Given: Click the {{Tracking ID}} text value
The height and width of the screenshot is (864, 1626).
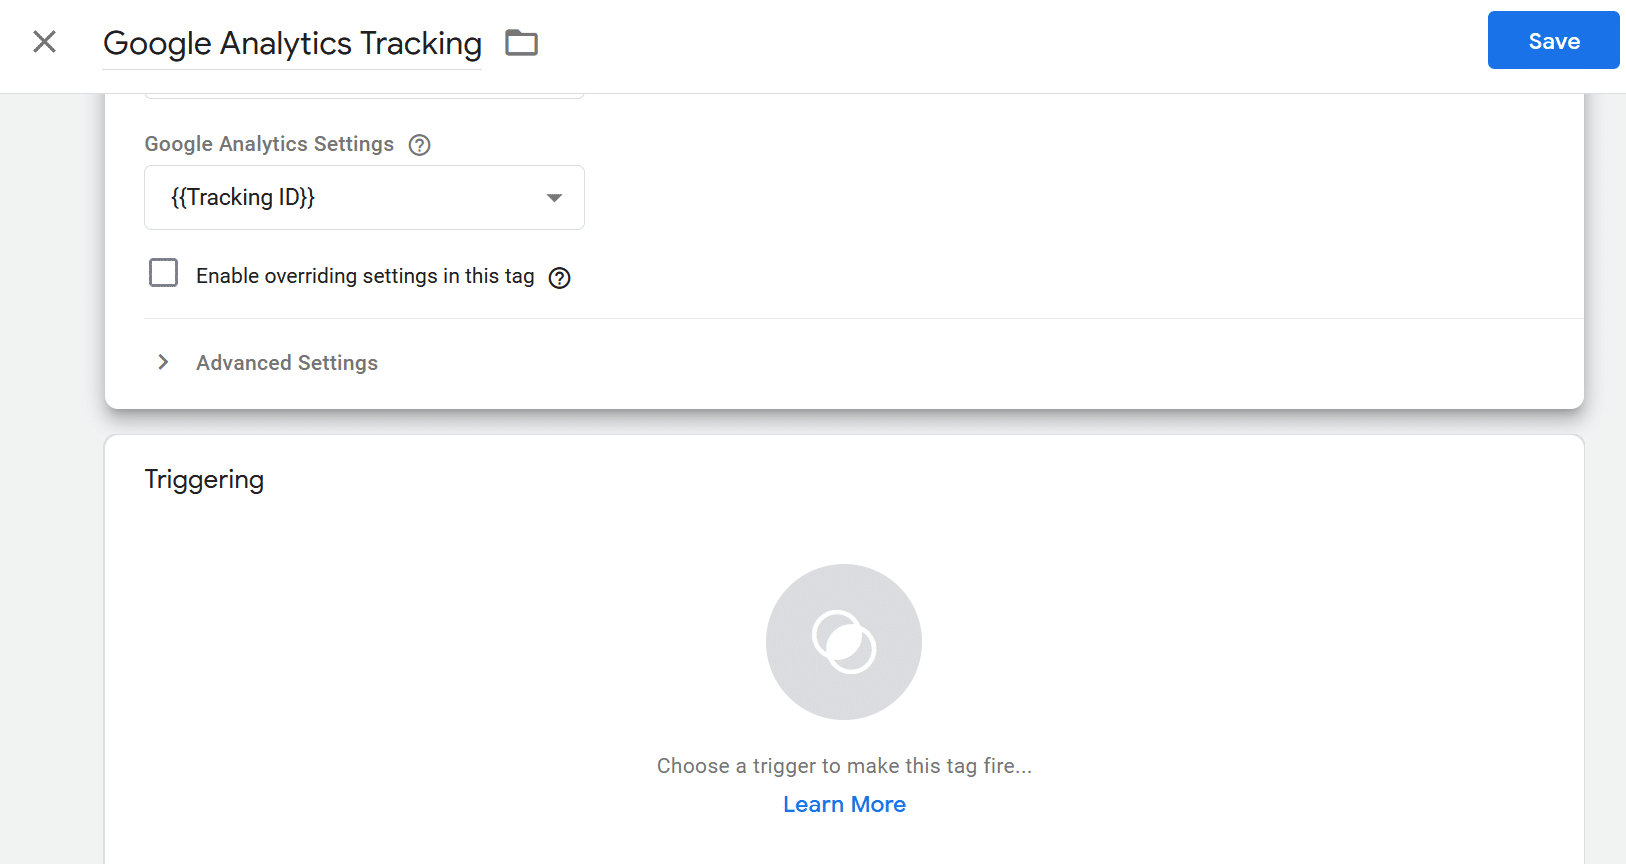Looking at the screenshot, I should pos(243,198).
